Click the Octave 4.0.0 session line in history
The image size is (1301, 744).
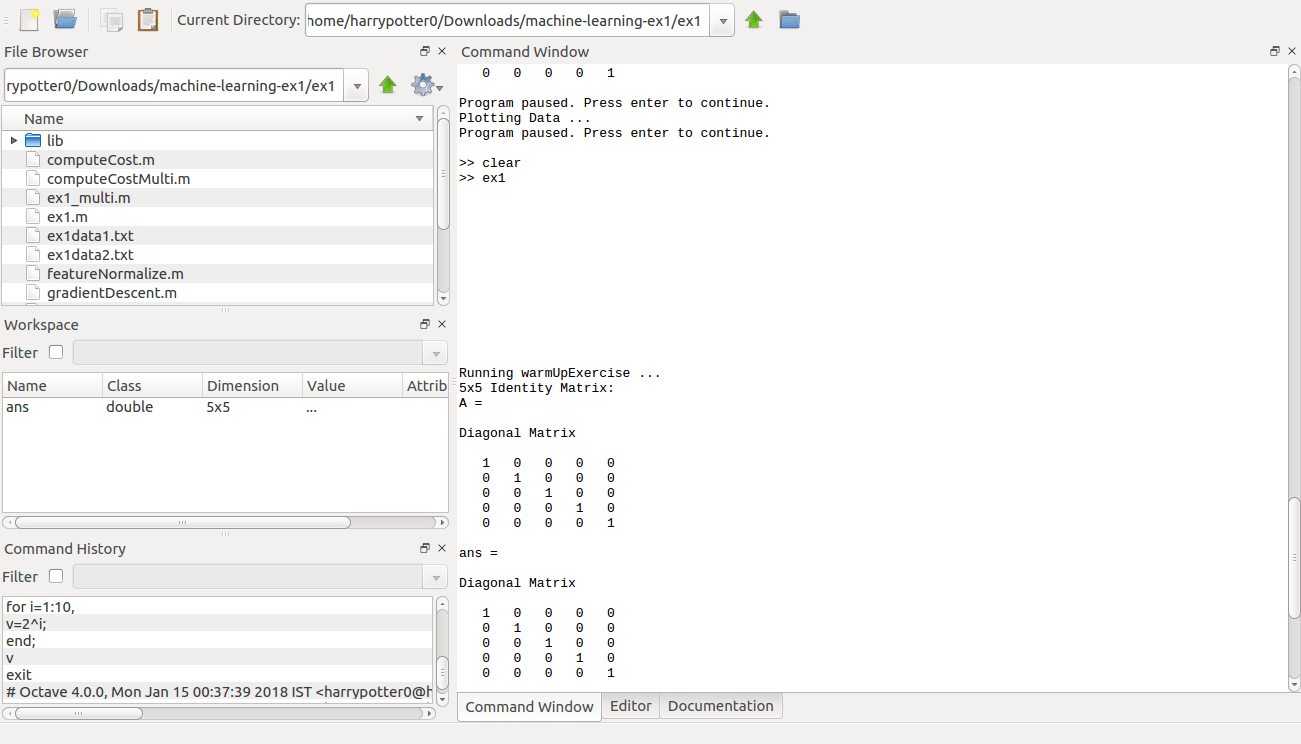(x=219, y=692)
